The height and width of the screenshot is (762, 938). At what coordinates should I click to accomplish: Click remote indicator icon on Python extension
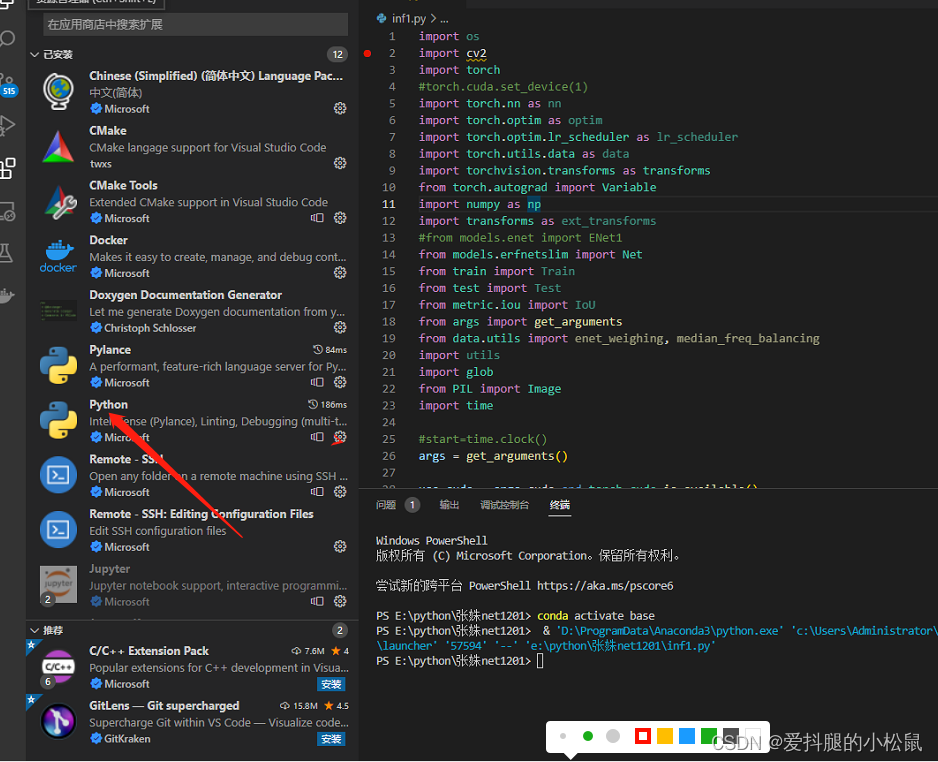tap(317, 437)
